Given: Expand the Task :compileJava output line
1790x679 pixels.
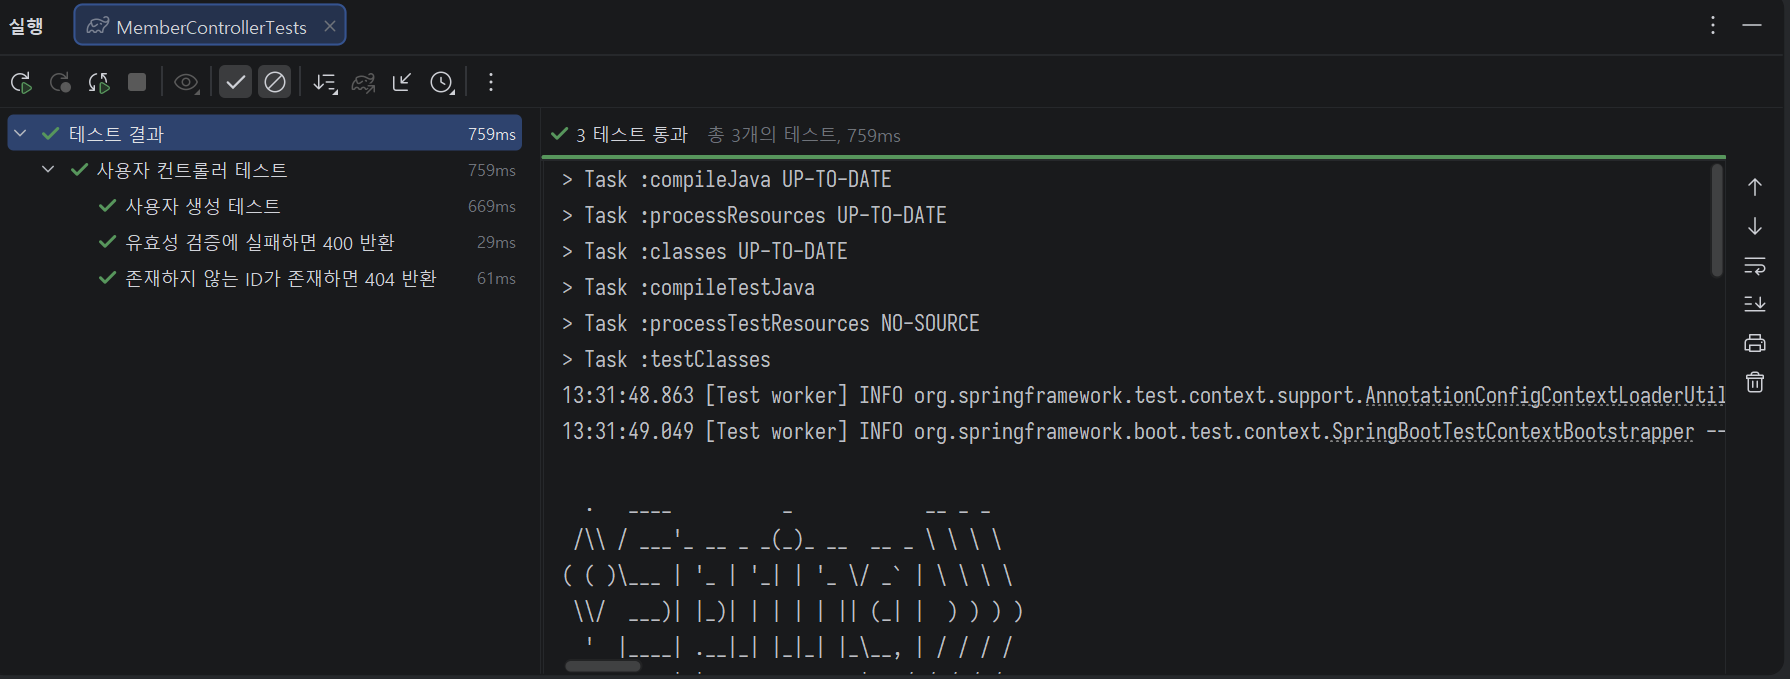Looking at the screenshot, I should click(x=567, y=180).
